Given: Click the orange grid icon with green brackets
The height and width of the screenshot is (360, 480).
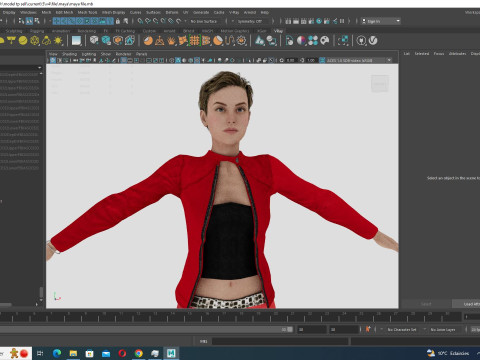Looking at the screenshot, I should 194,41.
